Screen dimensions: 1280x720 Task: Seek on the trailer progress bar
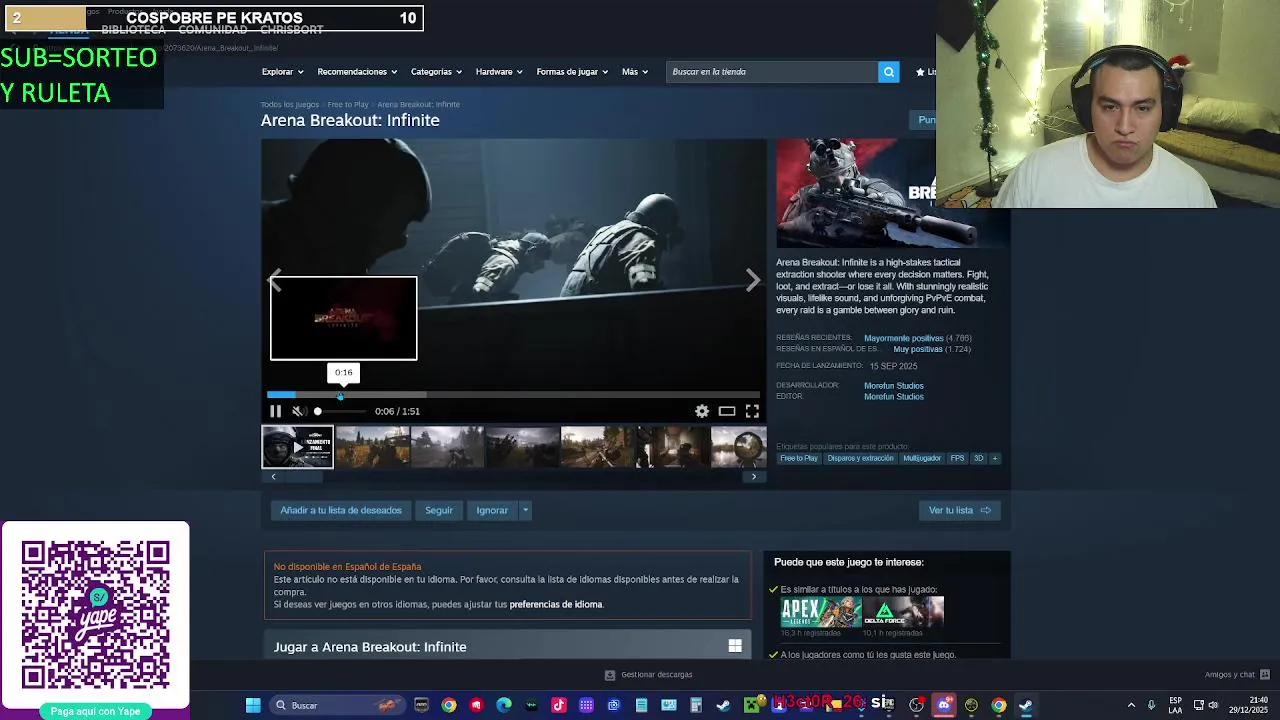513,395
